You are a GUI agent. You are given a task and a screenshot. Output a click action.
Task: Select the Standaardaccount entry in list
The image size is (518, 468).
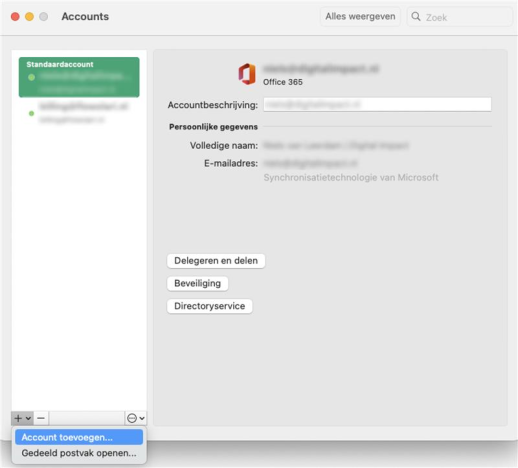79,77
